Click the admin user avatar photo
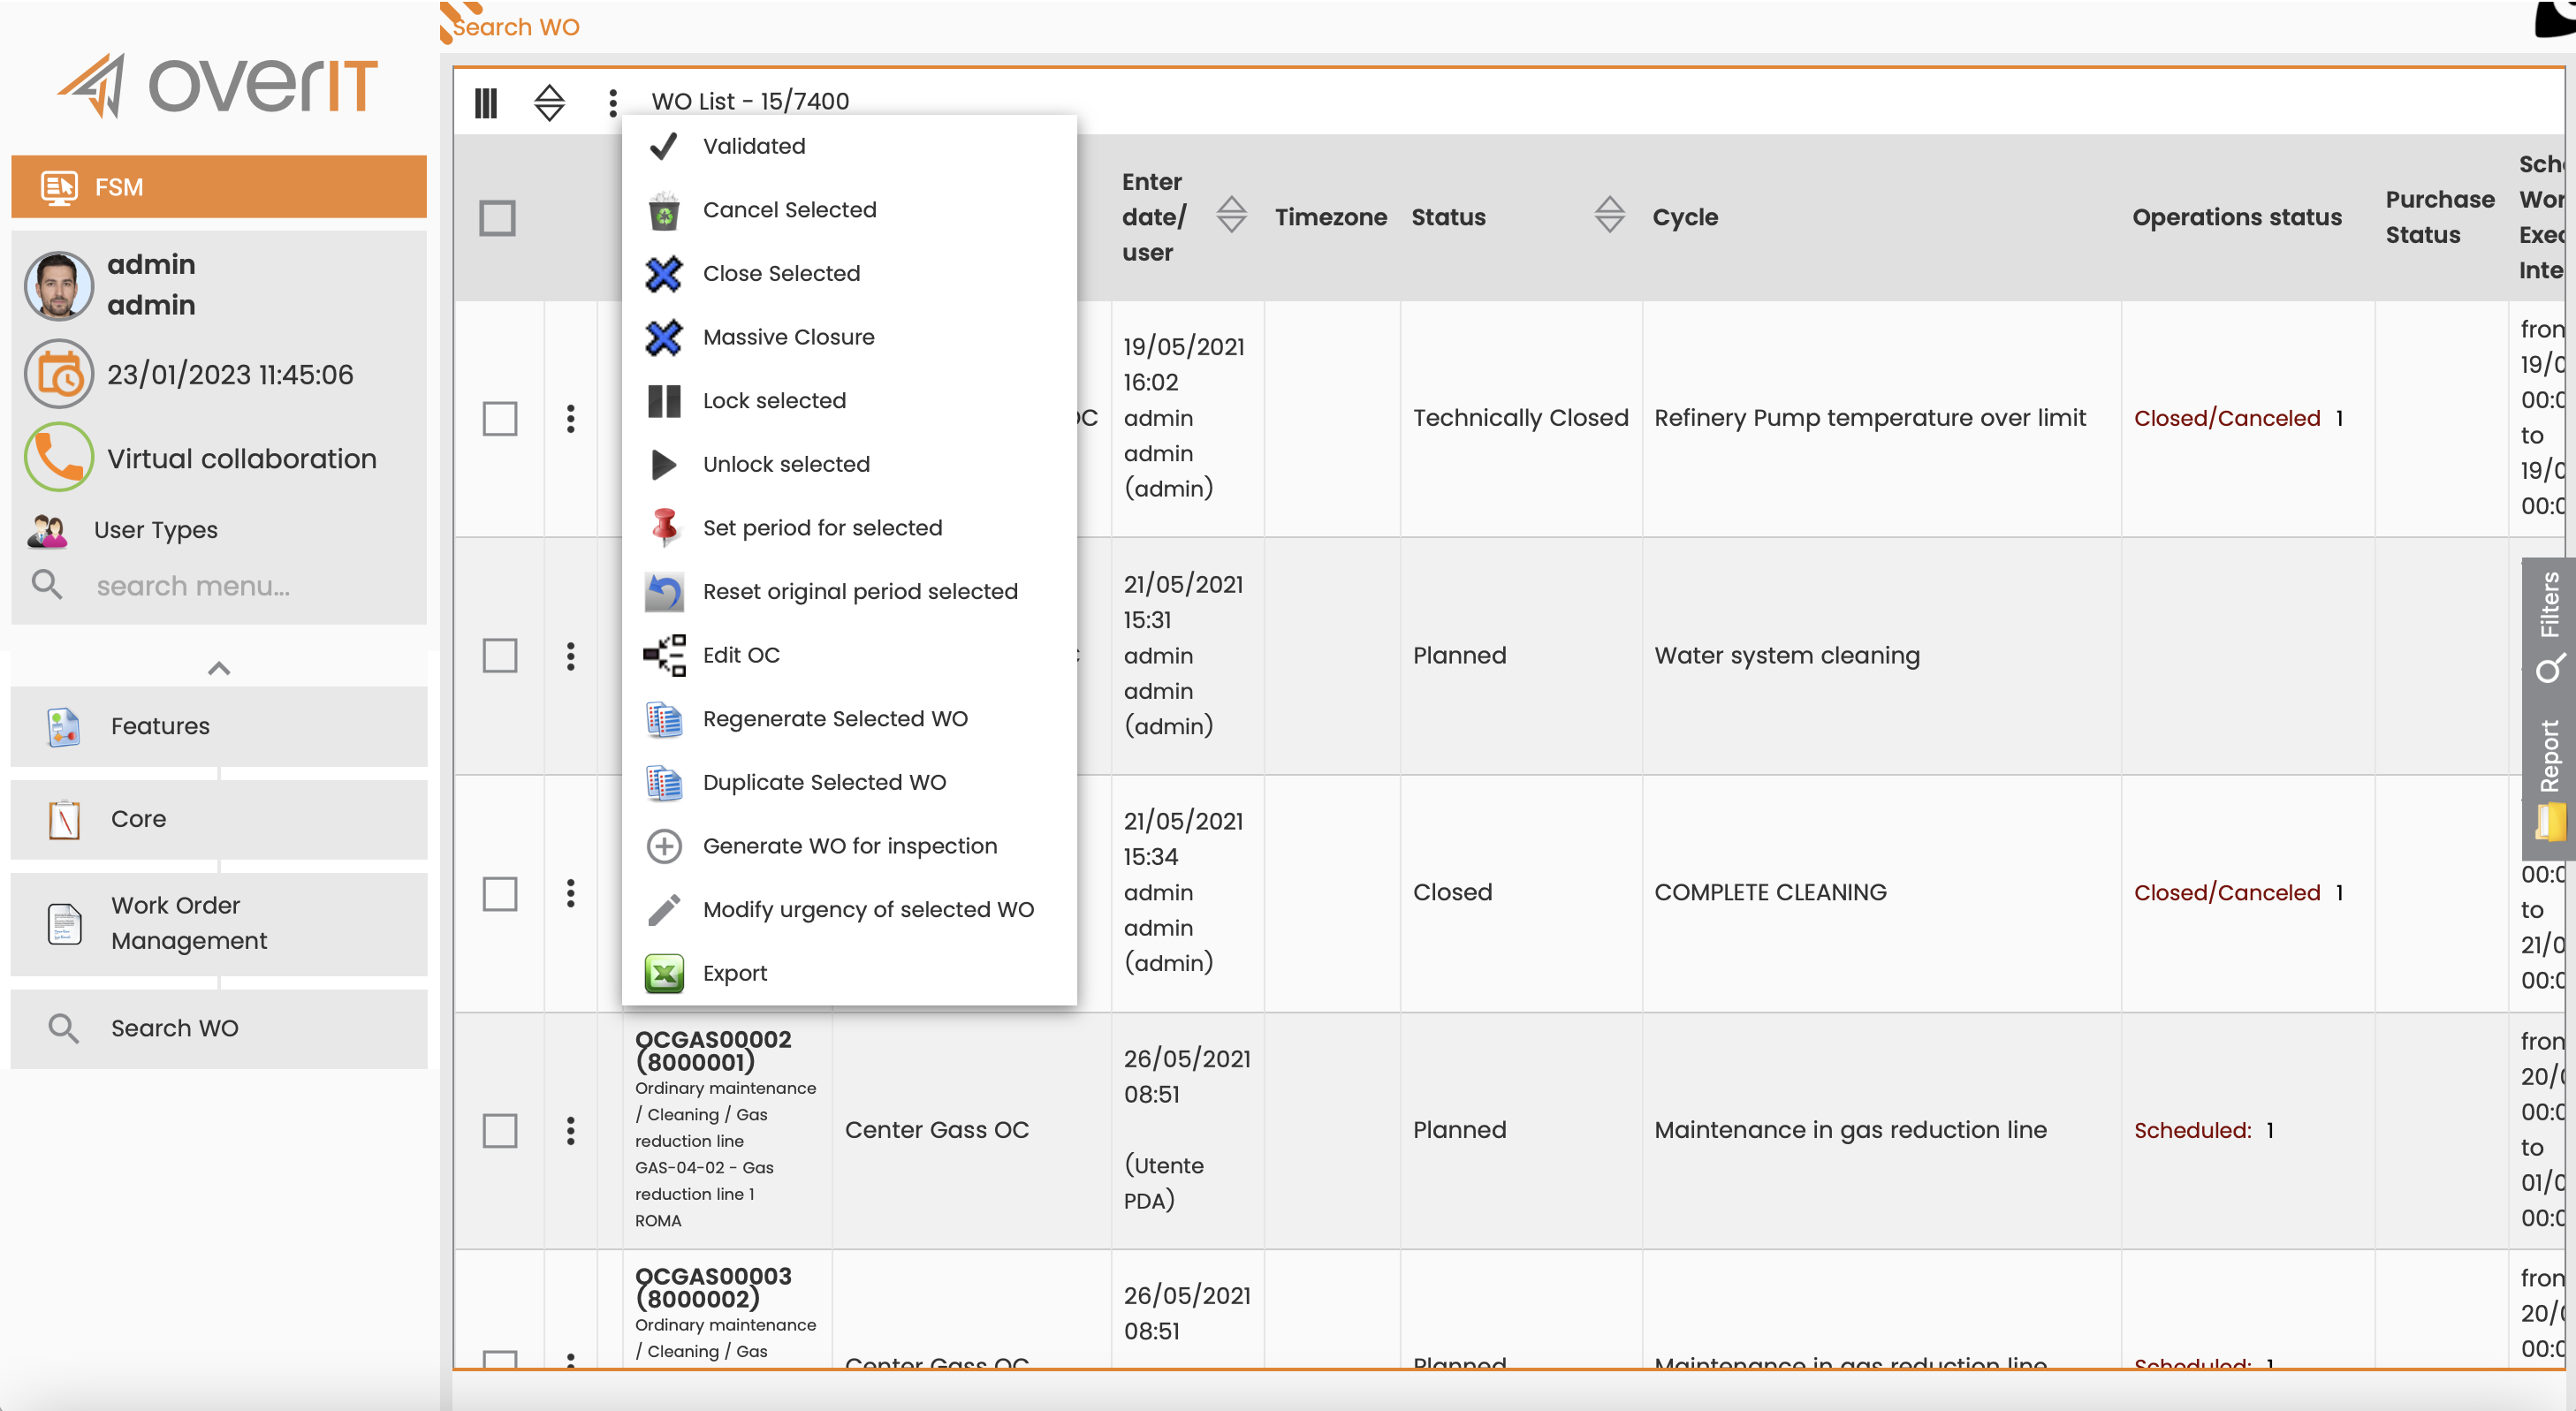 pos(59,286)
